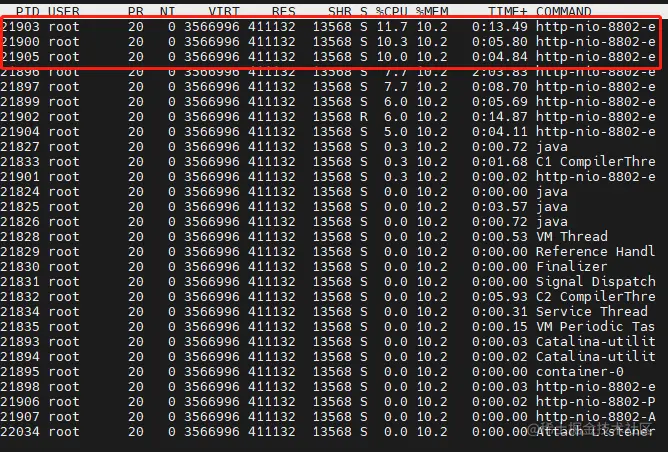Viewport: 668px width, 452px height.
Task: Click the 0:14.87 time value
Action: (x=500, y=117)
